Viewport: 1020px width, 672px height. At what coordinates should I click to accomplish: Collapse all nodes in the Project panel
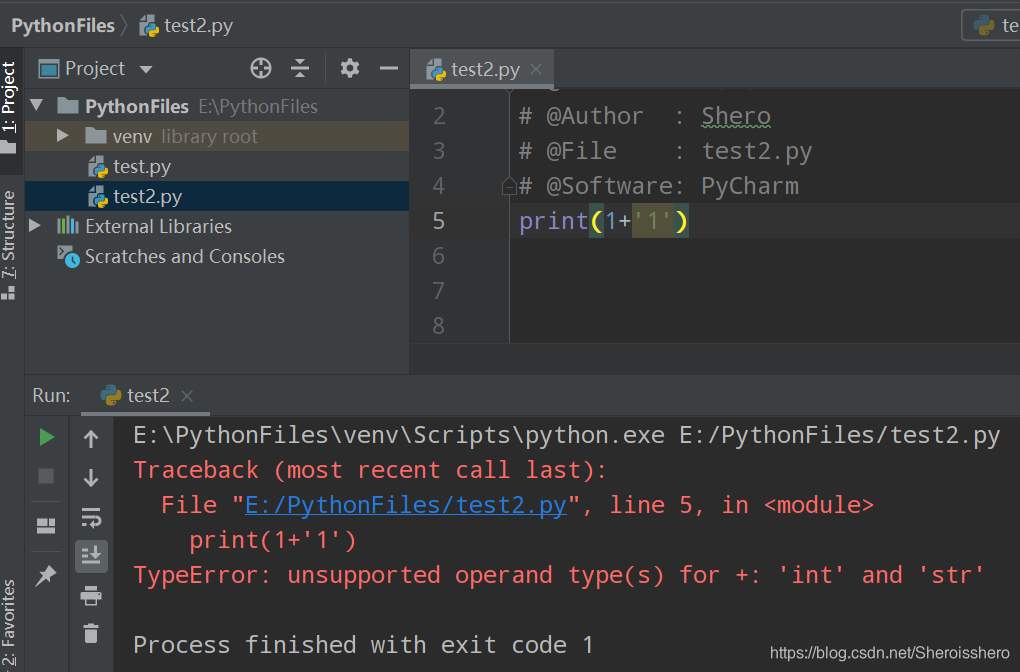[x=299, y=68]
